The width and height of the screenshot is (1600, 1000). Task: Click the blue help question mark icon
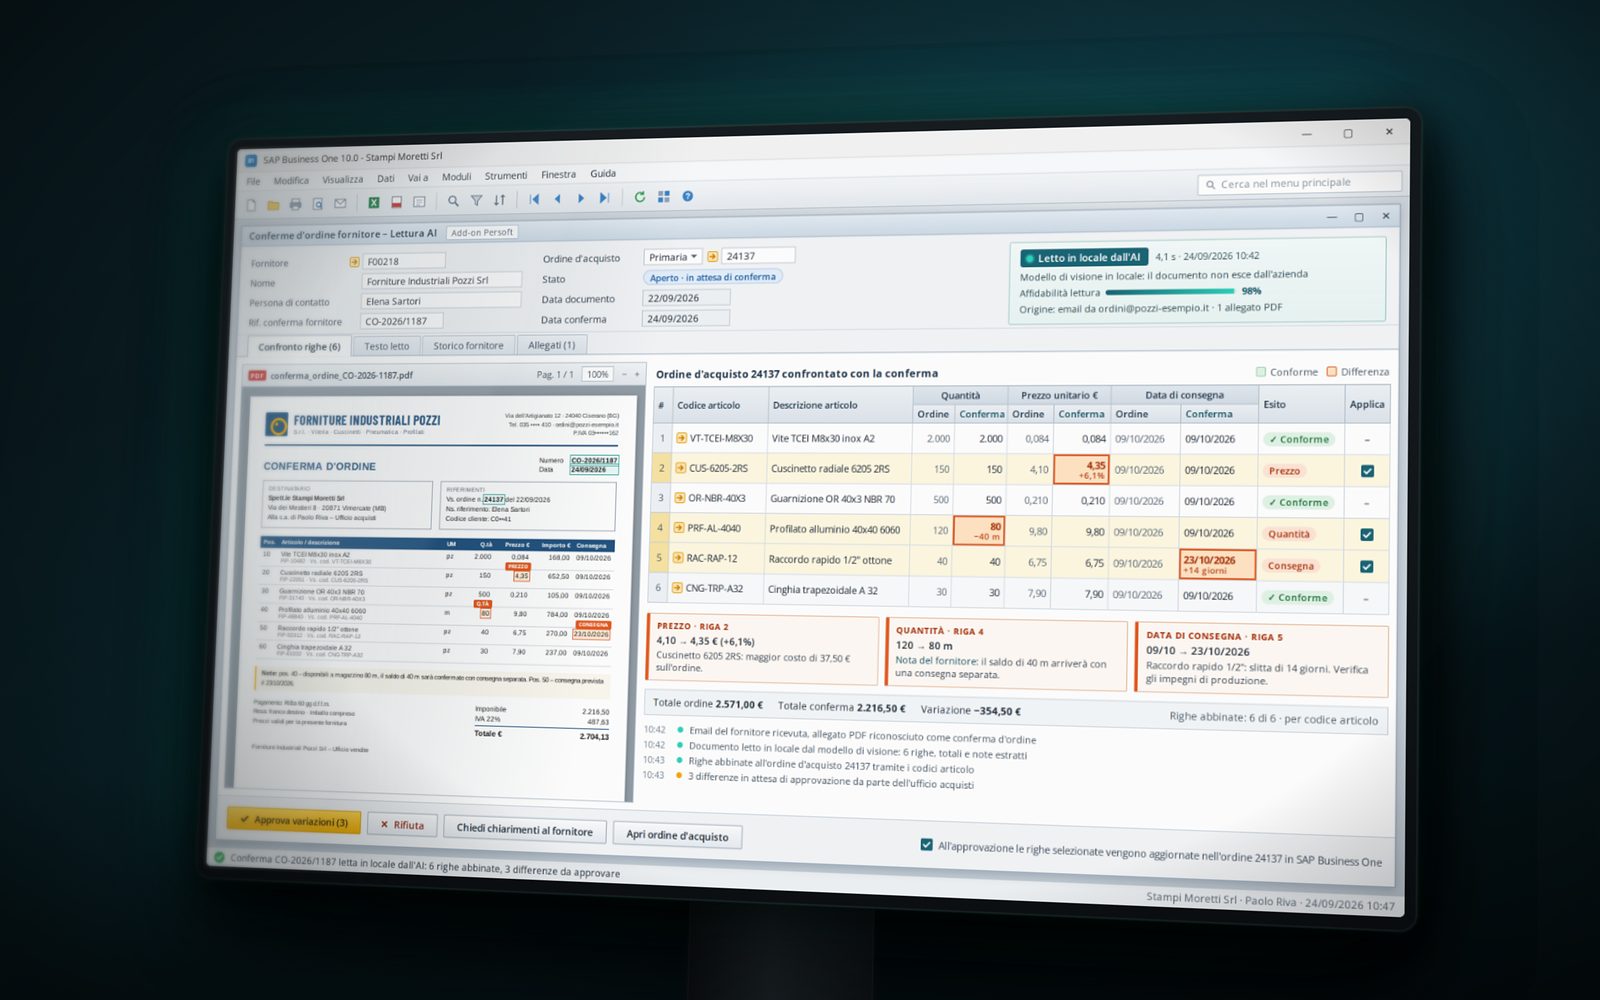point(688,196)
